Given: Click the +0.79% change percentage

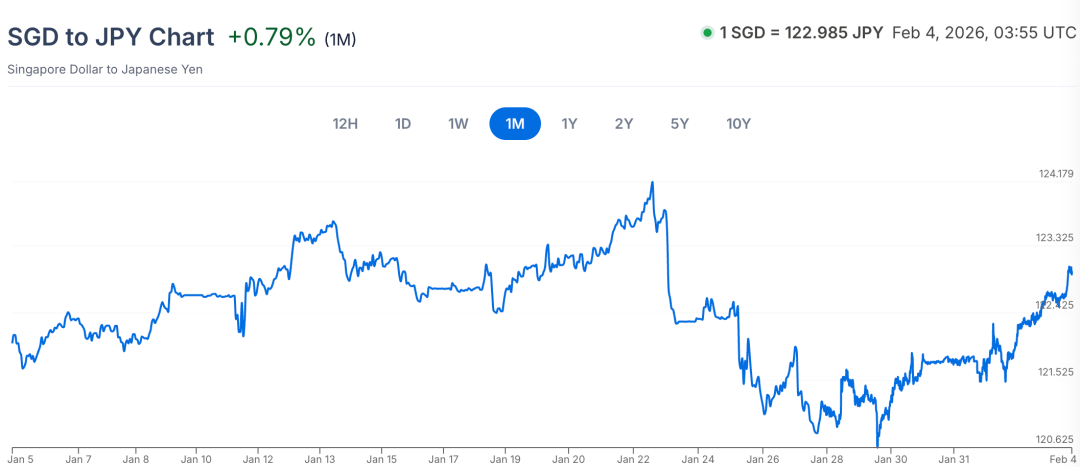Looking at the screenshot, I should [272, 37].
